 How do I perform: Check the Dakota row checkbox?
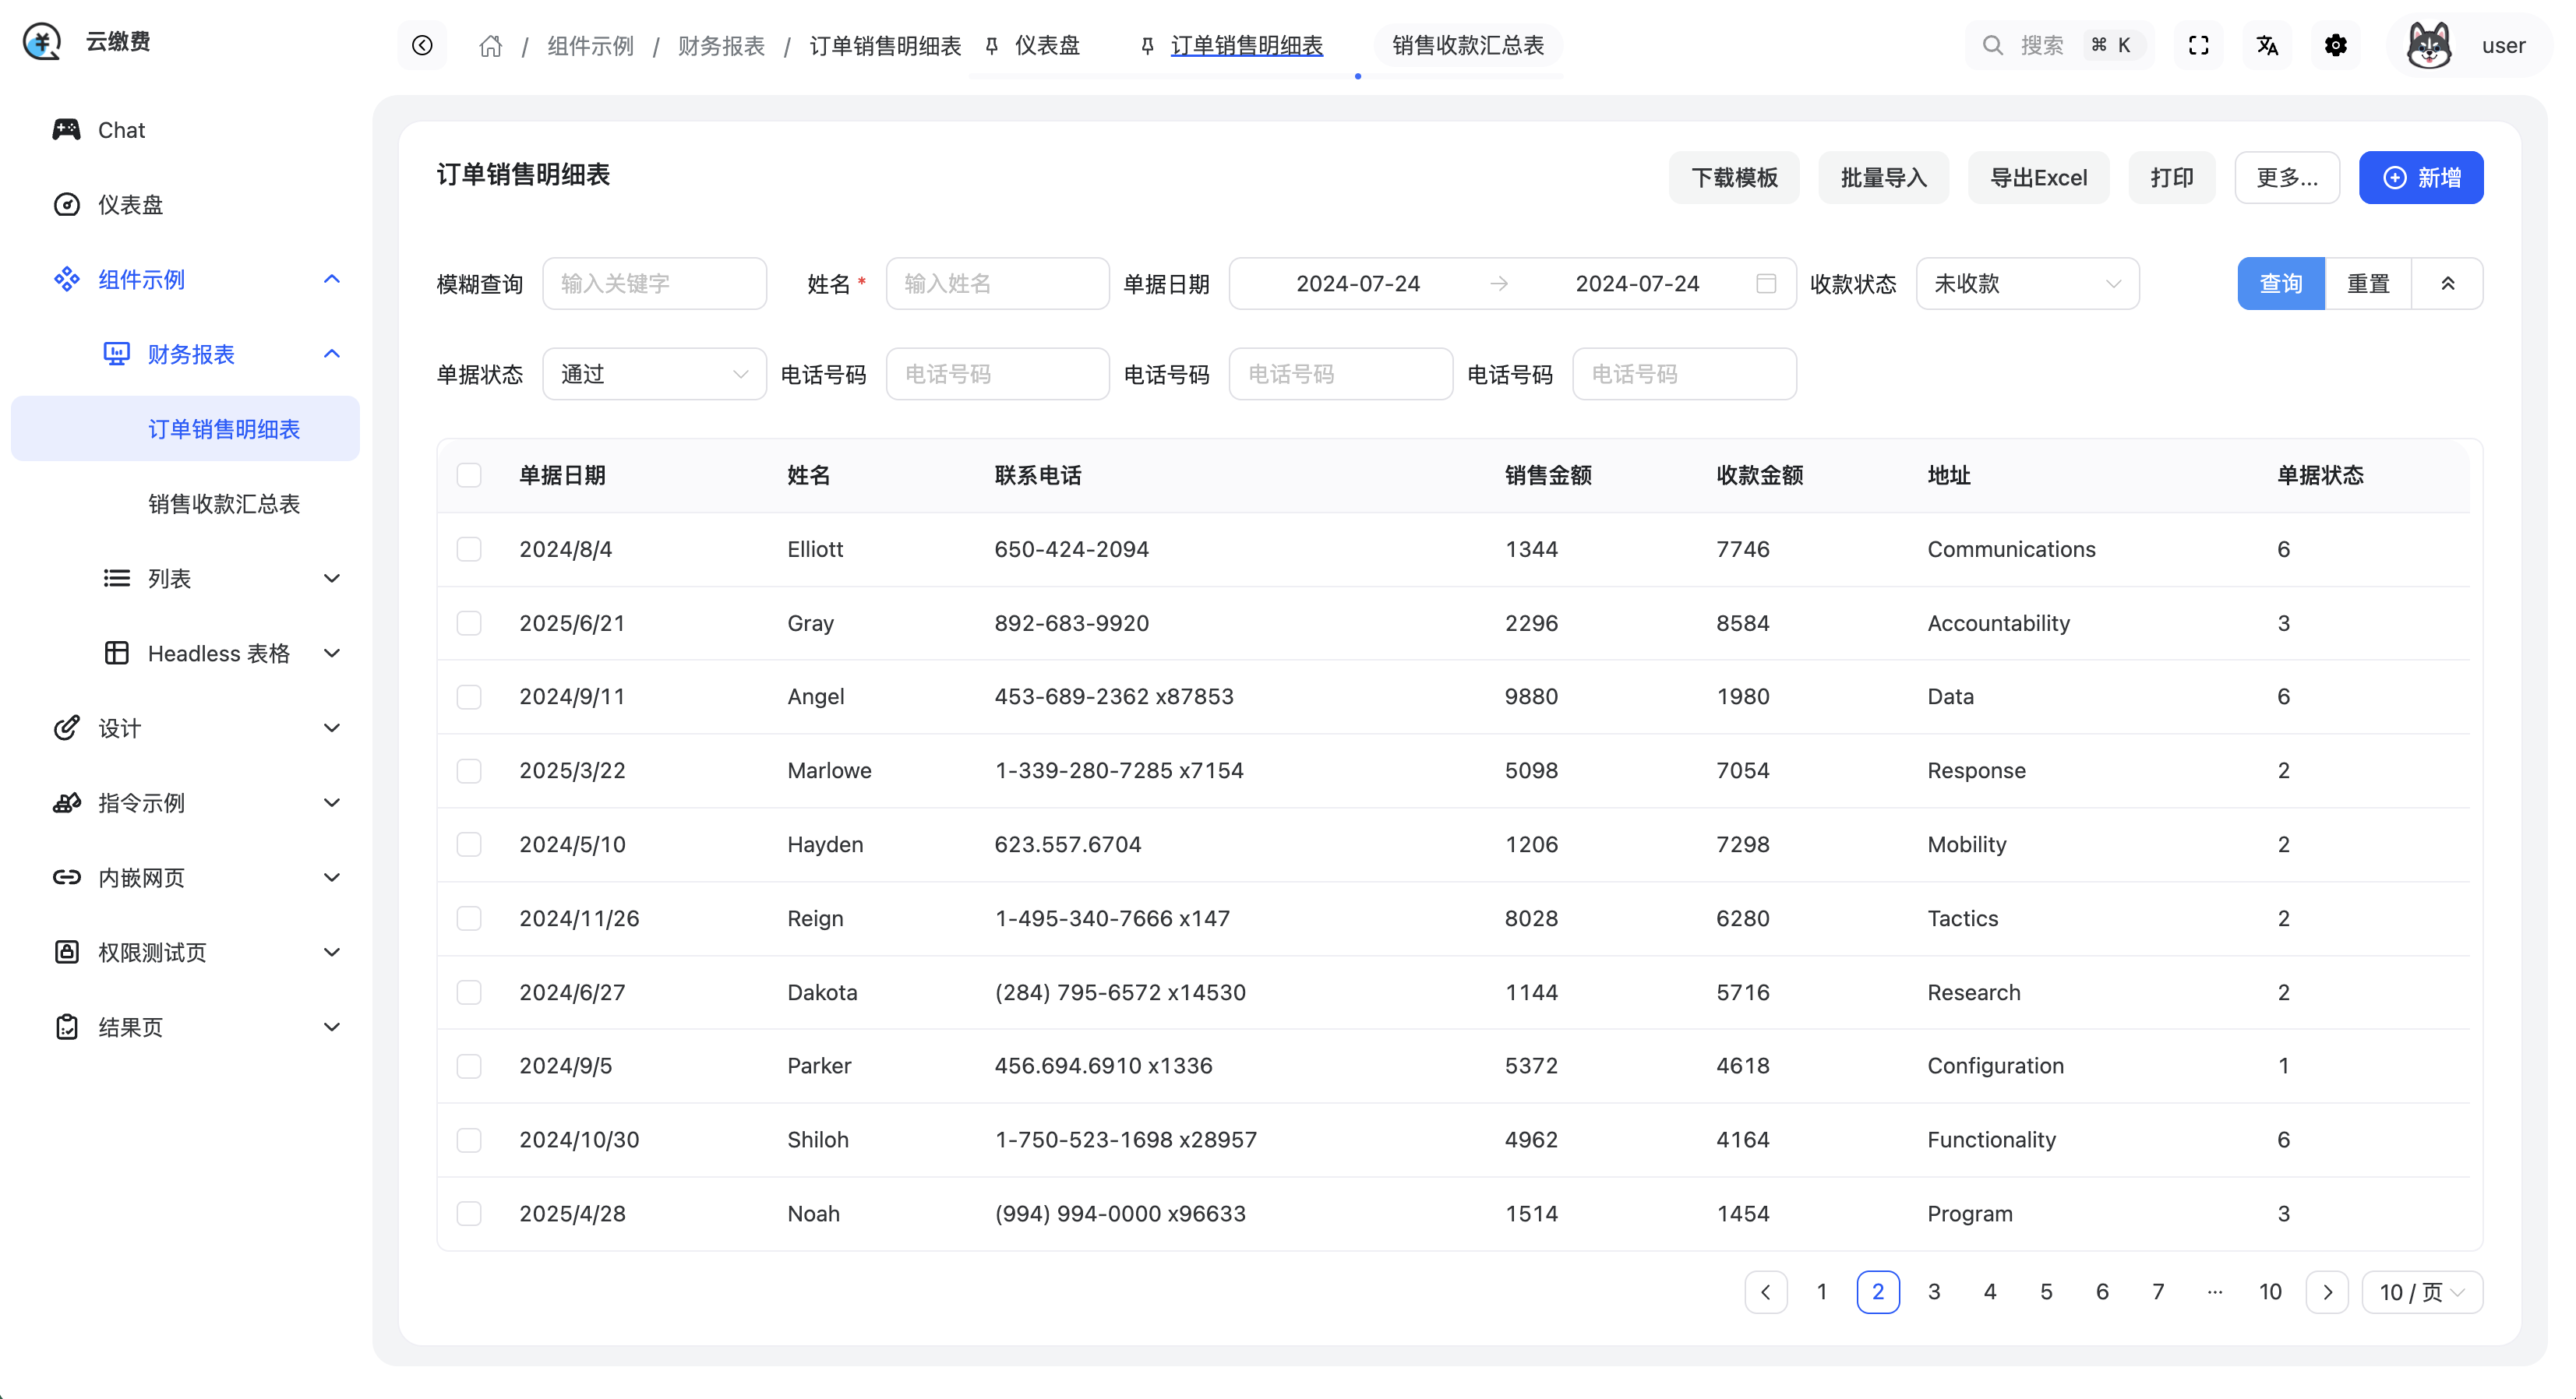coord(469,992)
